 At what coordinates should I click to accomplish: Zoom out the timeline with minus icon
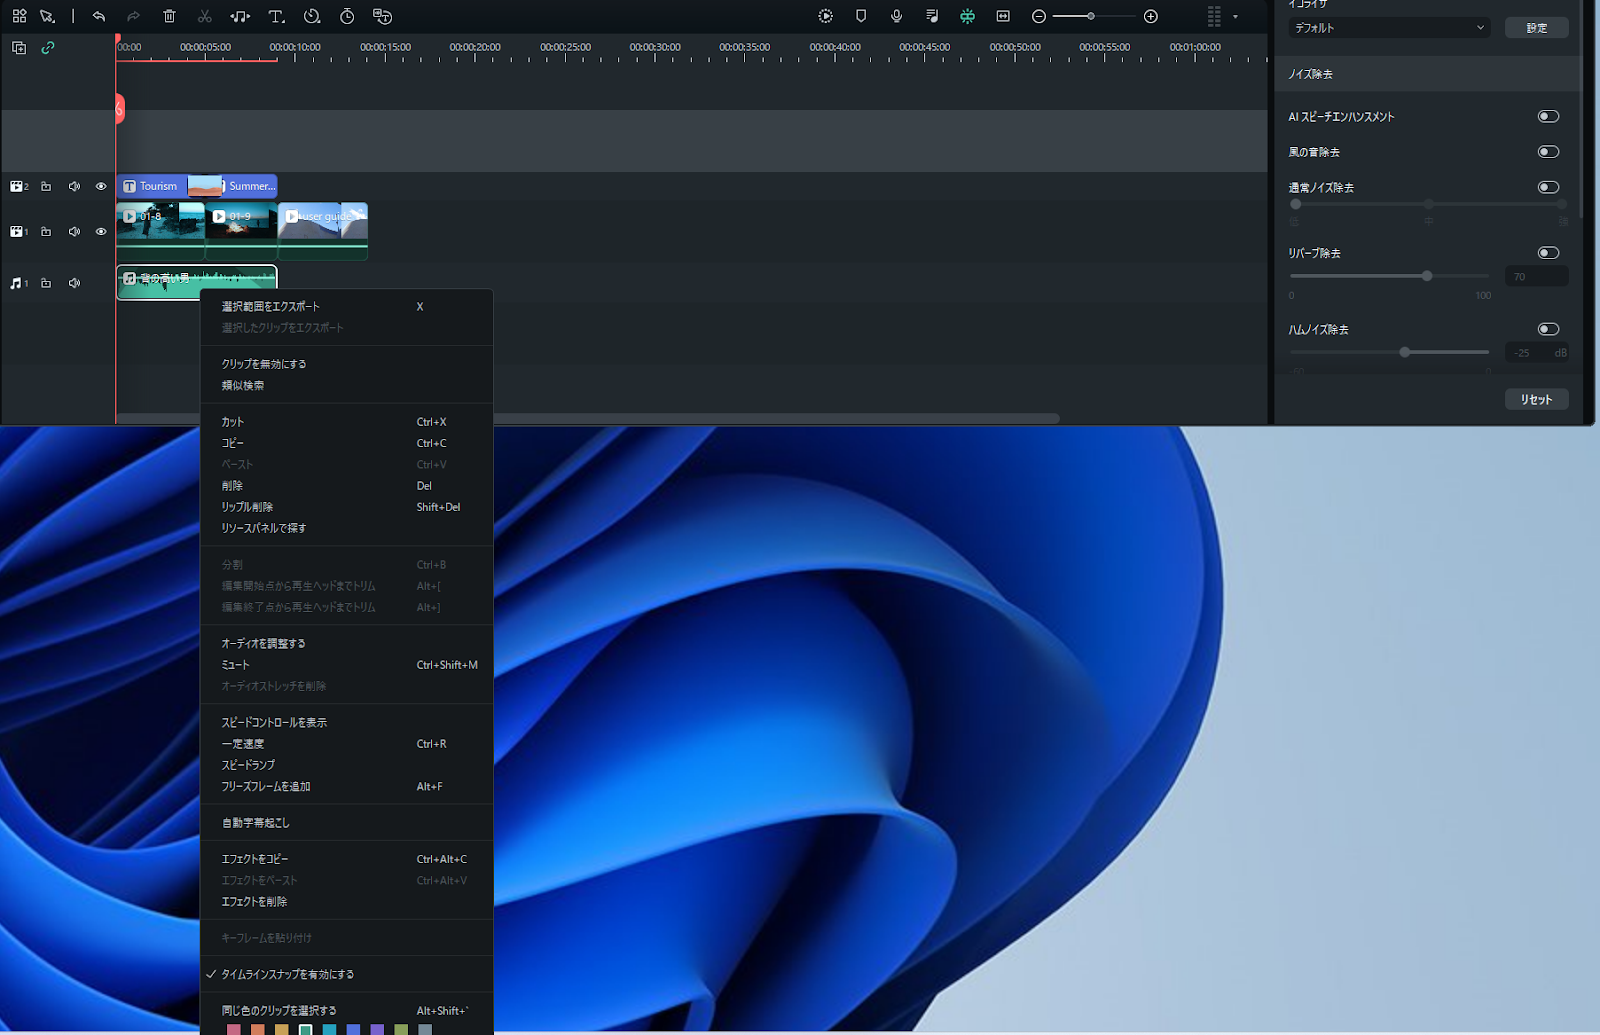[x=1039, y=16]
